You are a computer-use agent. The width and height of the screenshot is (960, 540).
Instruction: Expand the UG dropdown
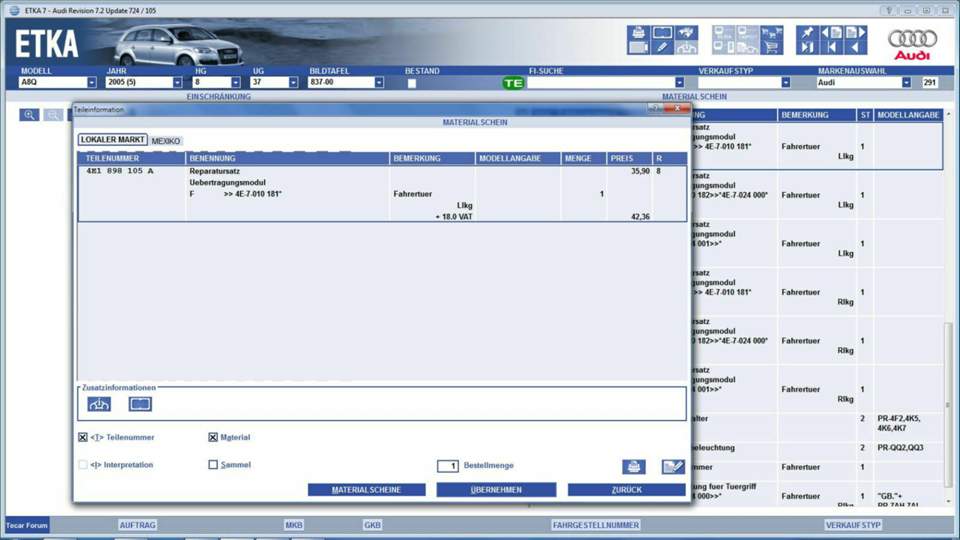coord(293,82)
